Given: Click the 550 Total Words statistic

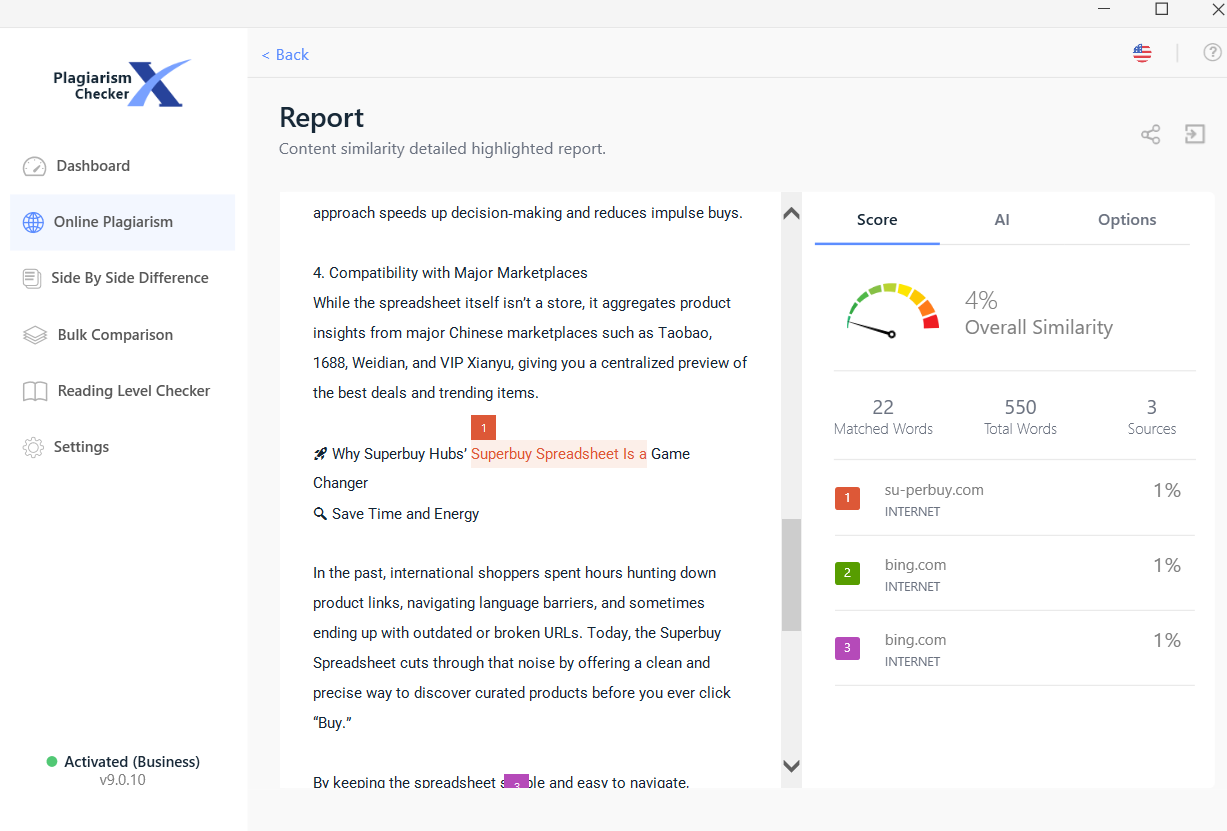Looking at the screenshot, I should 1020,417.
